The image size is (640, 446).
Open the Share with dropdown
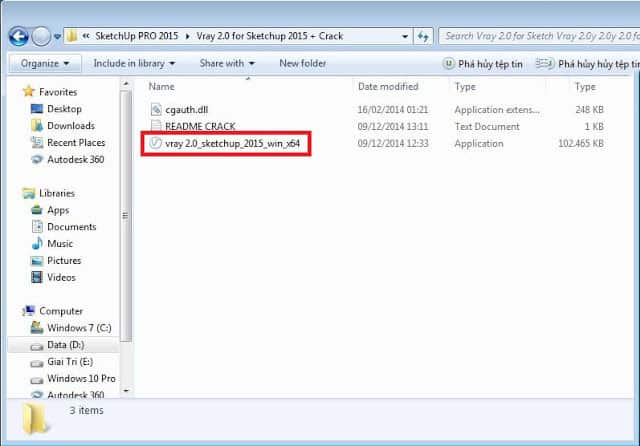226,63
